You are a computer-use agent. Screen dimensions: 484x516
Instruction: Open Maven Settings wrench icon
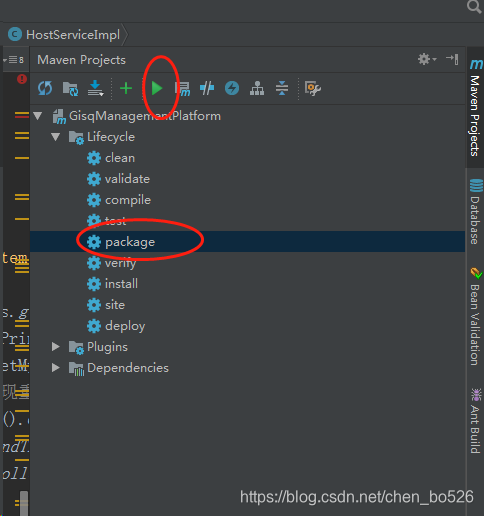tap(313, 89)
